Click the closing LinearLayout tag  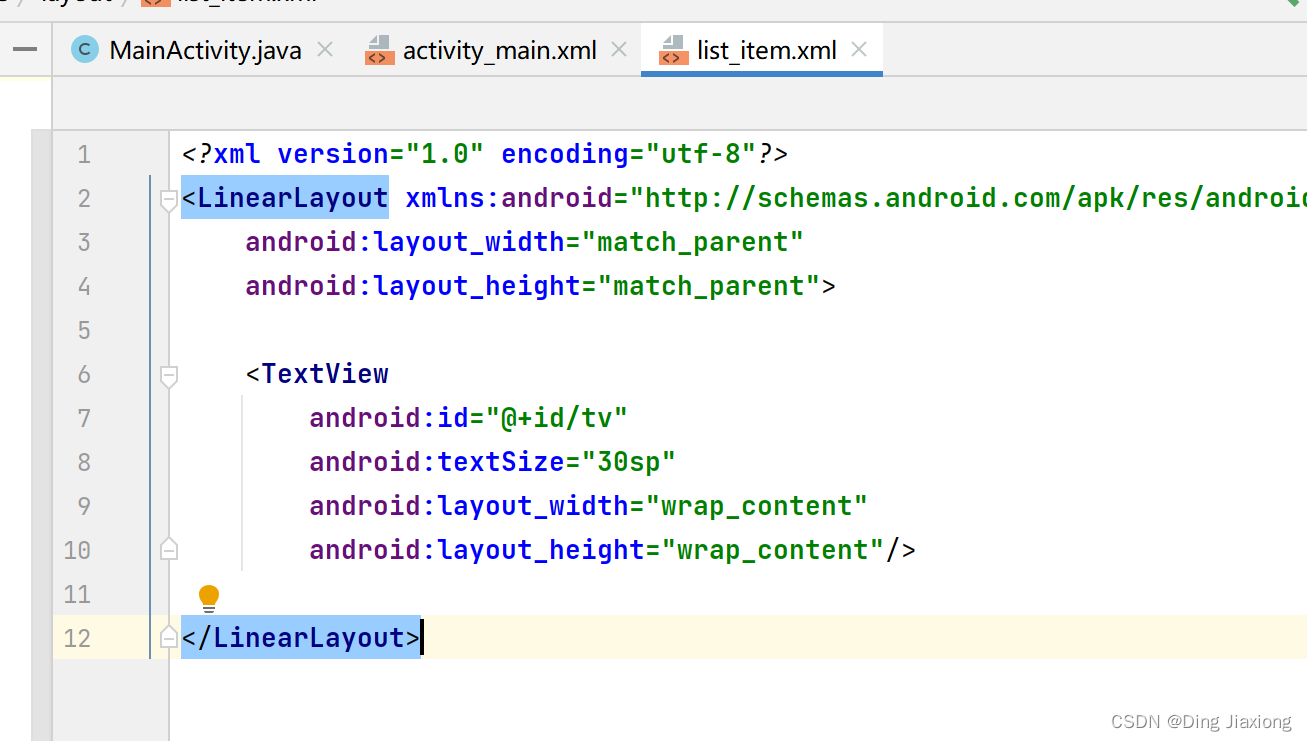coord(301,638)
